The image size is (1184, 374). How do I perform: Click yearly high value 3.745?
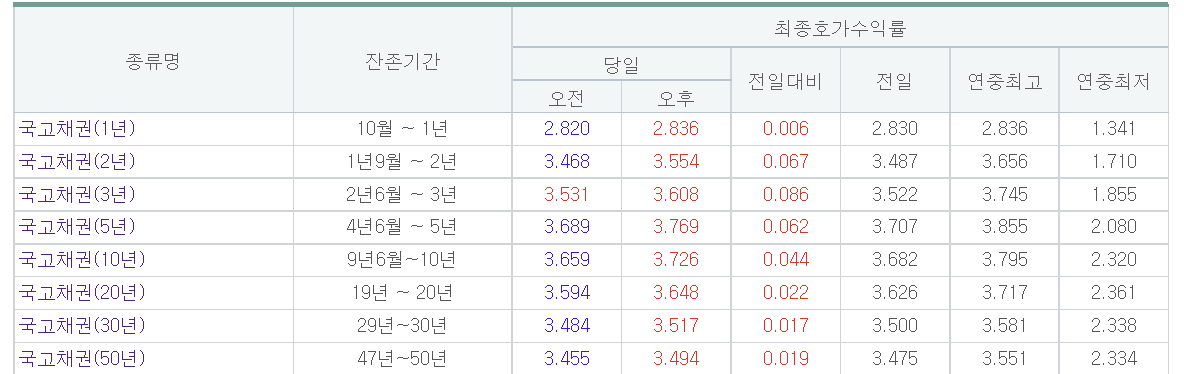coord(1004,194)
